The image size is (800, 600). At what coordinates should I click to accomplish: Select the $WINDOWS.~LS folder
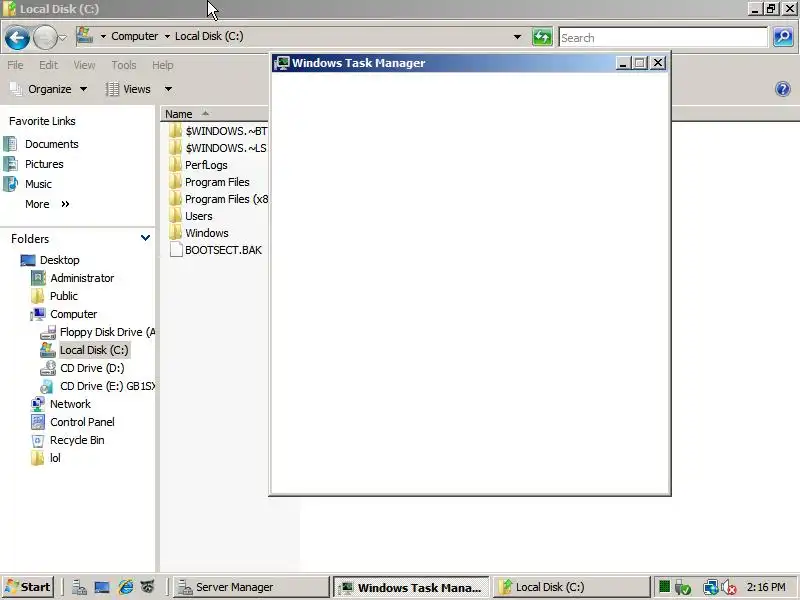tap(226, 148)
